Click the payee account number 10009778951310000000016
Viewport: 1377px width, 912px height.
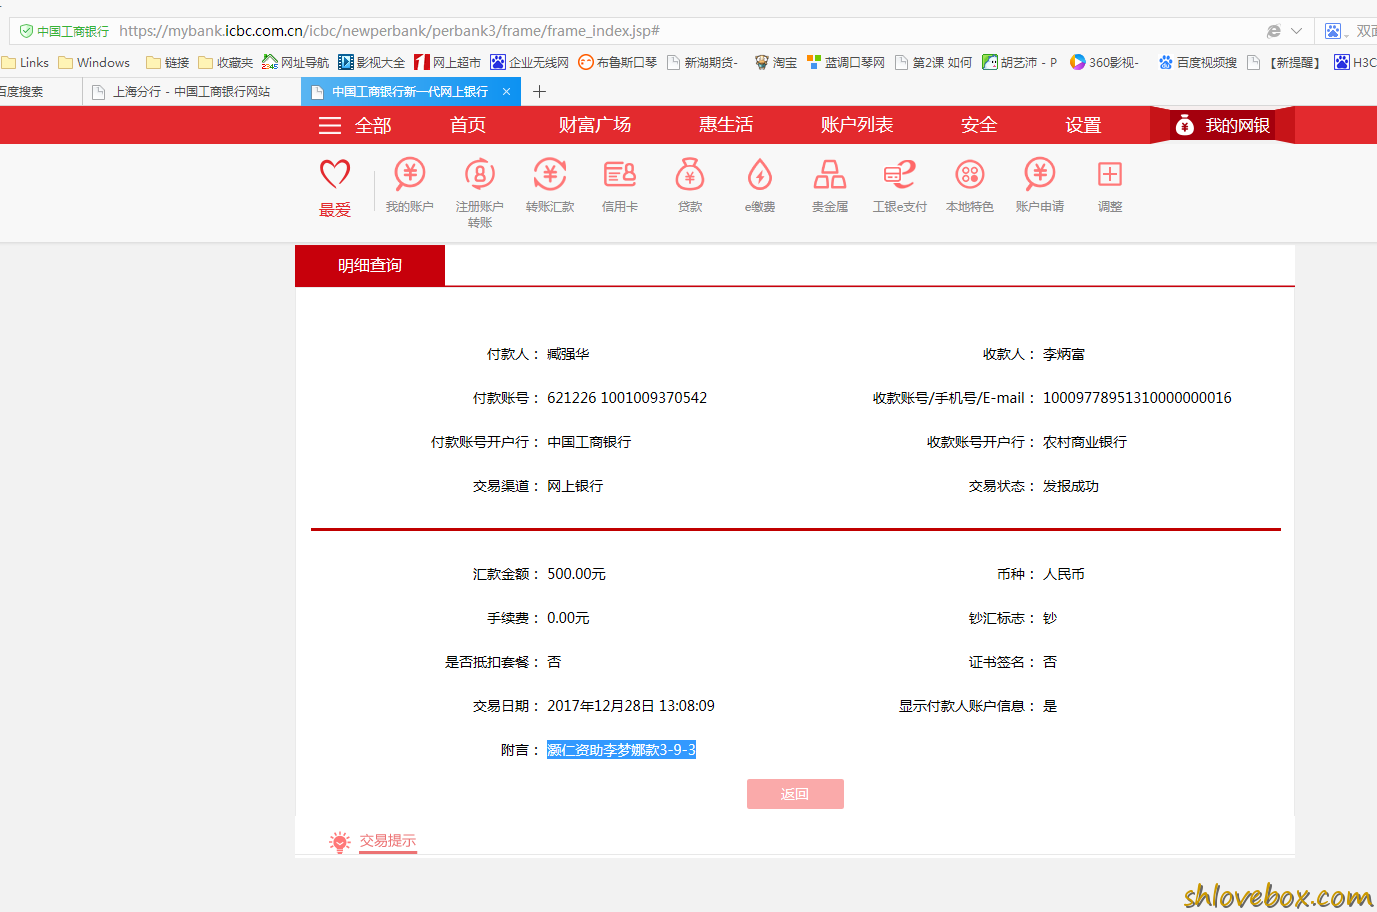(x=1137, y=398)
